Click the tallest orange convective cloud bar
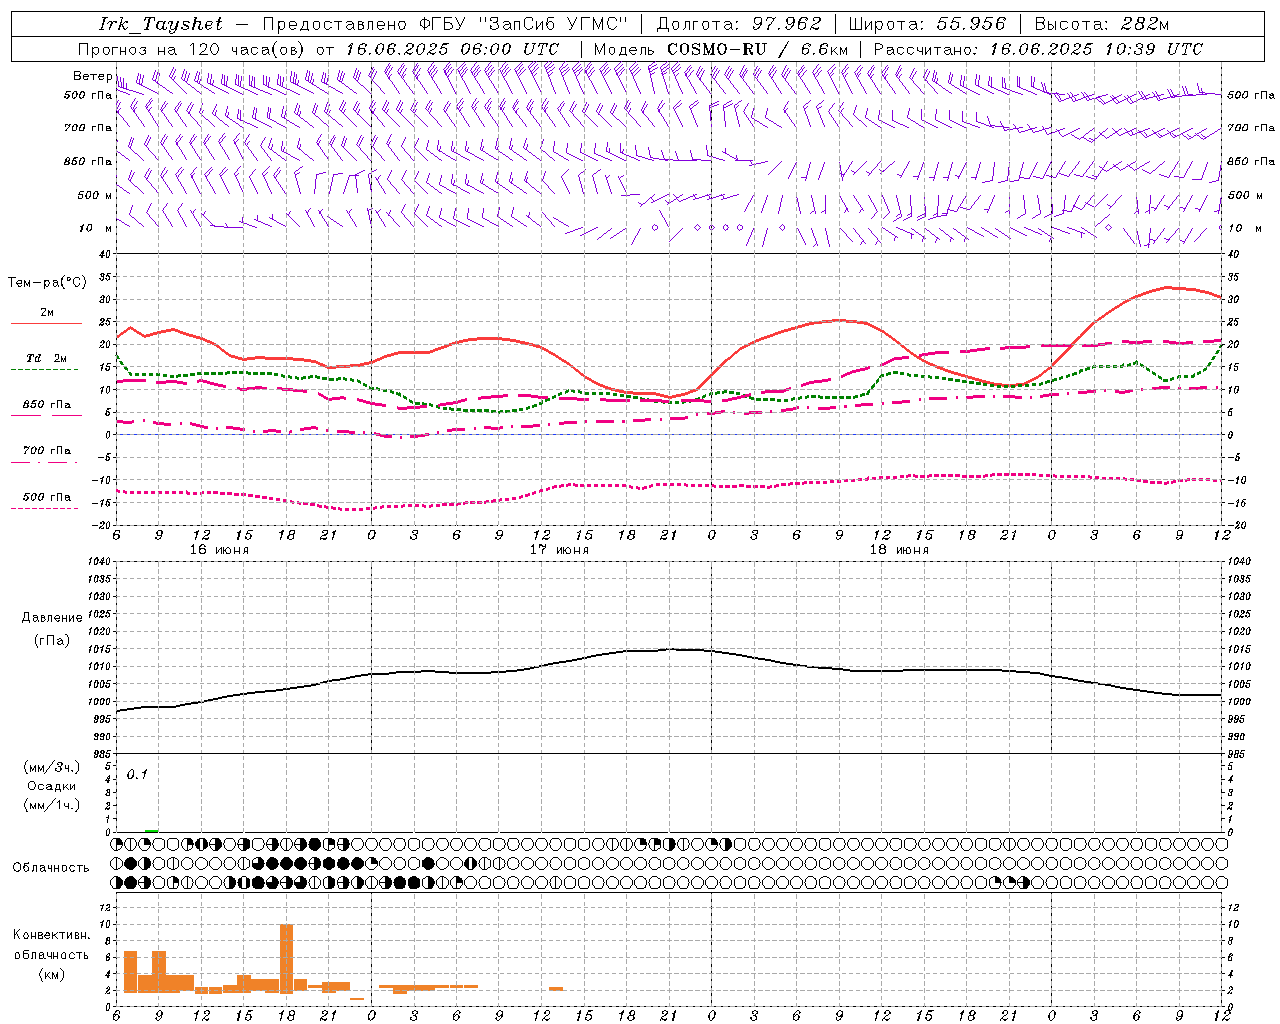Screen dimensions: 1280x1024 pyautogui.click(x=286, y=958)
